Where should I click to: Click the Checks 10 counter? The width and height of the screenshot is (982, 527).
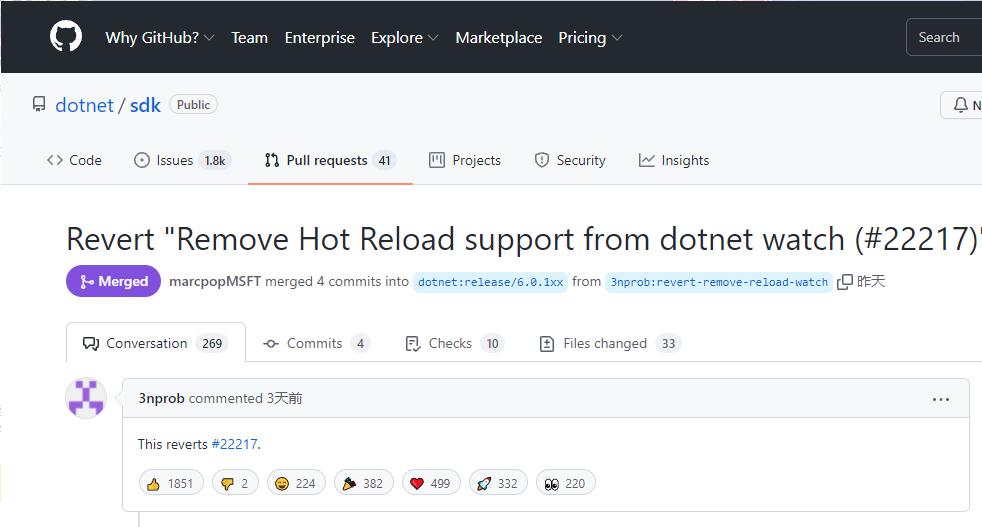492,343
